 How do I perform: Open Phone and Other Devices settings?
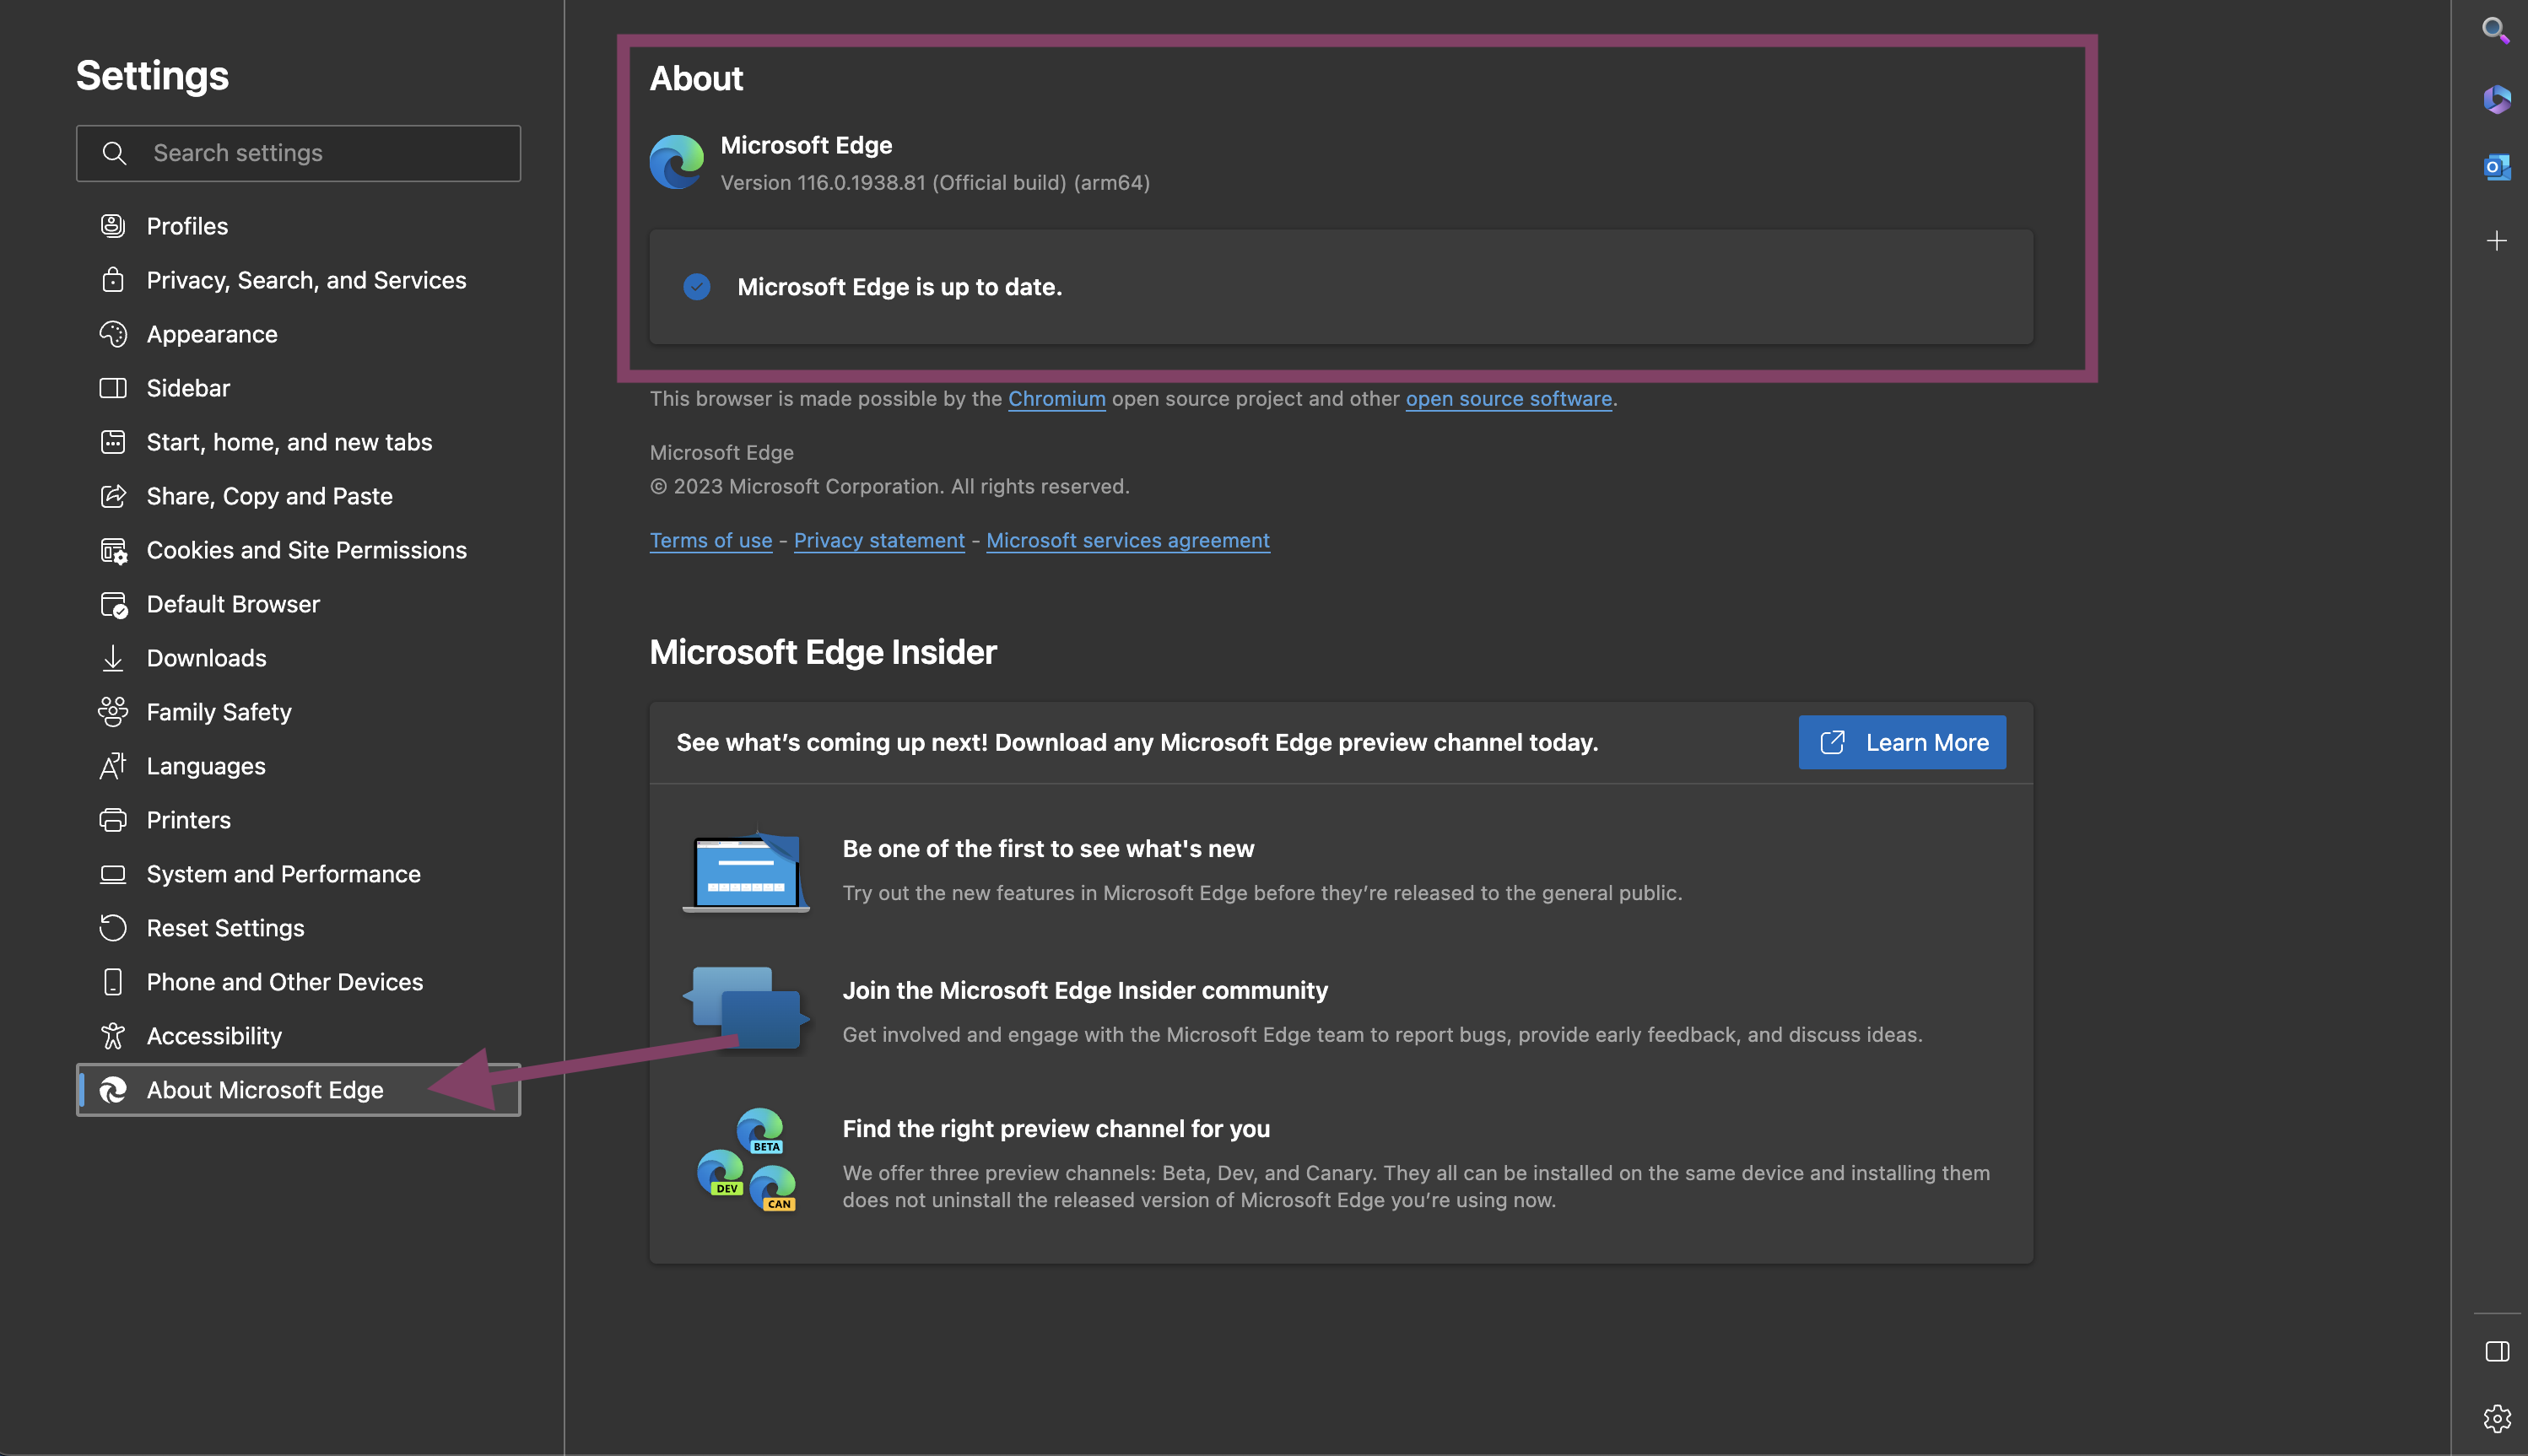click(x=298, y=982)
